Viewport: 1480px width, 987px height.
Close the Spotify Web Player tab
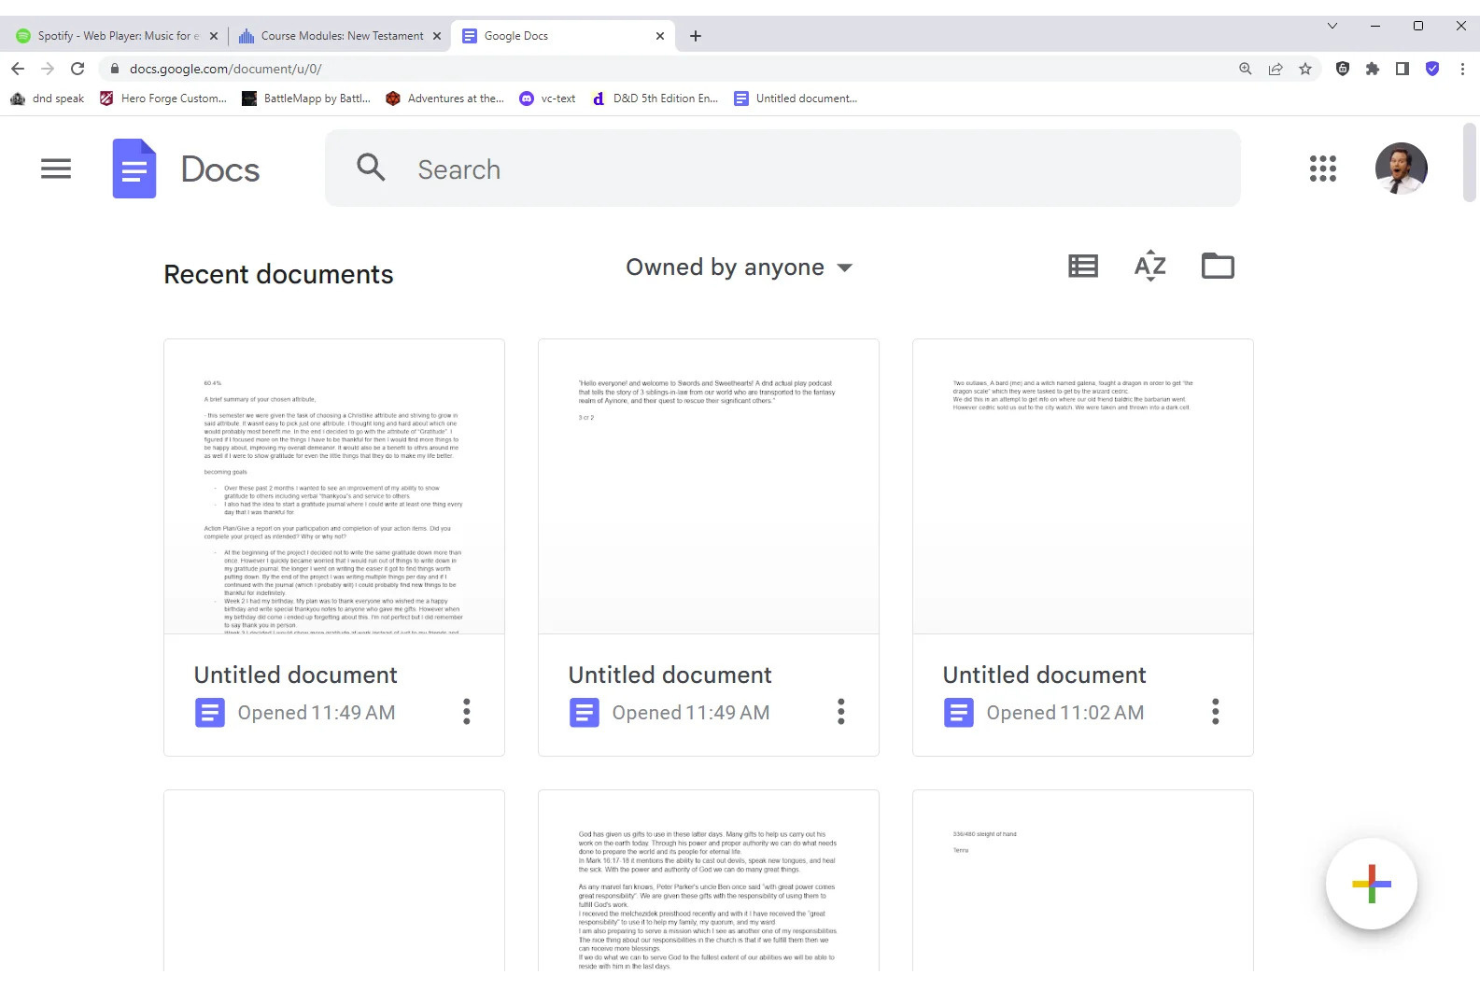(x=213, y=36)
